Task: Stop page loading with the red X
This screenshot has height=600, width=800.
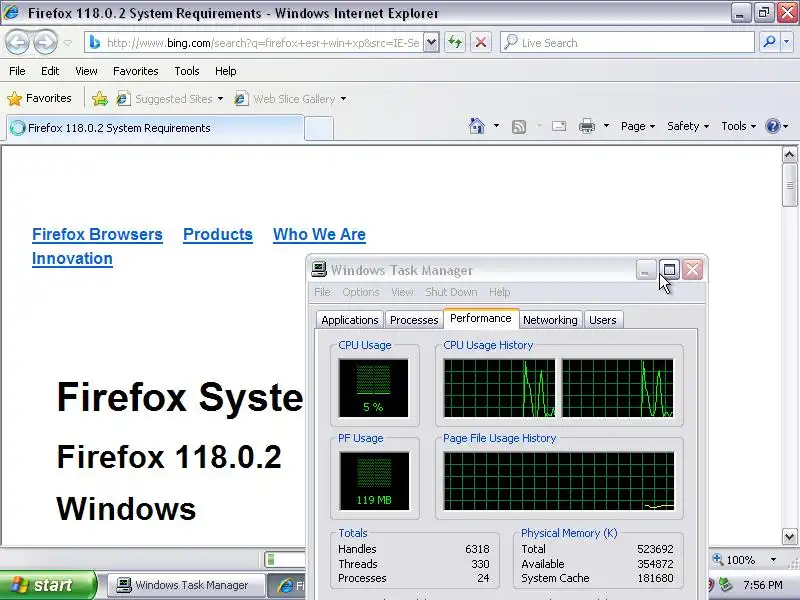Action: pos(481,42)
